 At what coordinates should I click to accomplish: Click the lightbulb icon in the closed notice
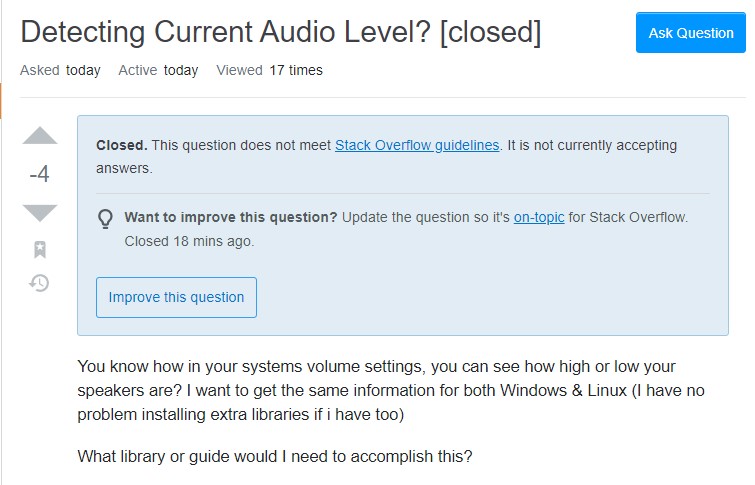(105, 219)
